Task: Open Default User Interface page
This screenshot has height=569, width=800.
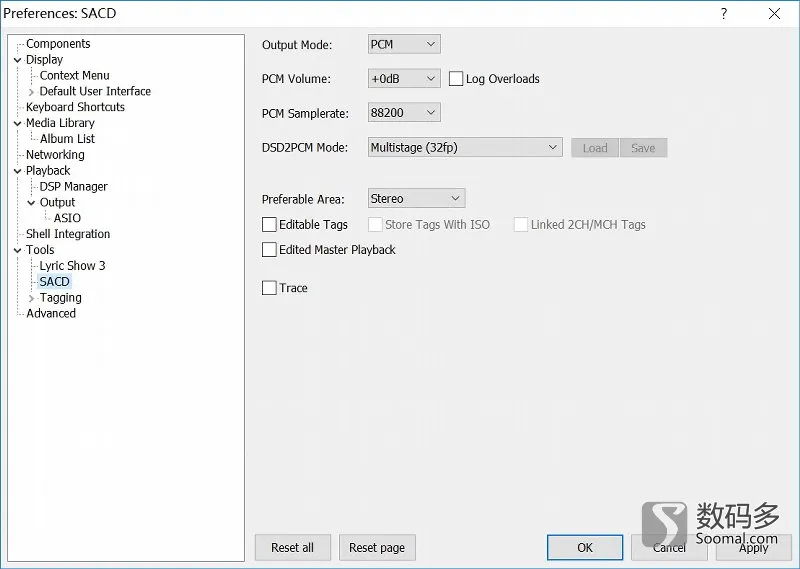Action: click(95, 91)
